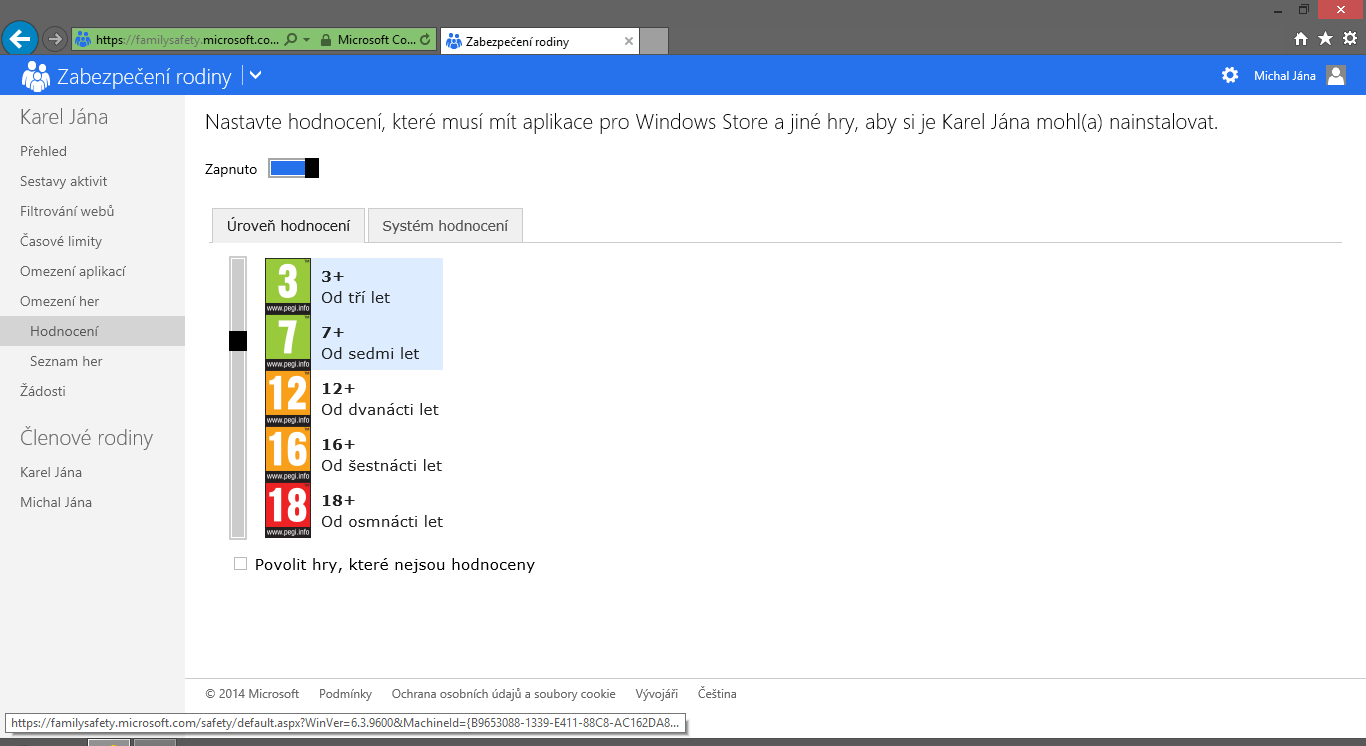Open browser favorites star icon
1366x746 pixels.
1325,39
